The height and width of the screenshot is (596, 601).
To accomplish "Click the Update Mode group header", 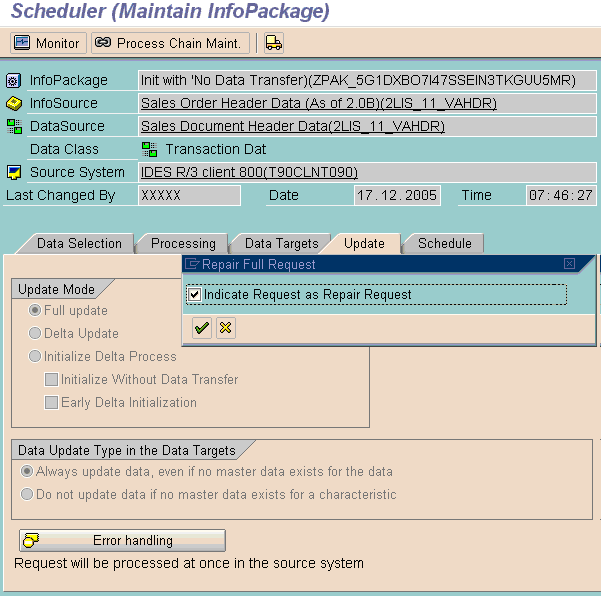I will tap(56, 289).
